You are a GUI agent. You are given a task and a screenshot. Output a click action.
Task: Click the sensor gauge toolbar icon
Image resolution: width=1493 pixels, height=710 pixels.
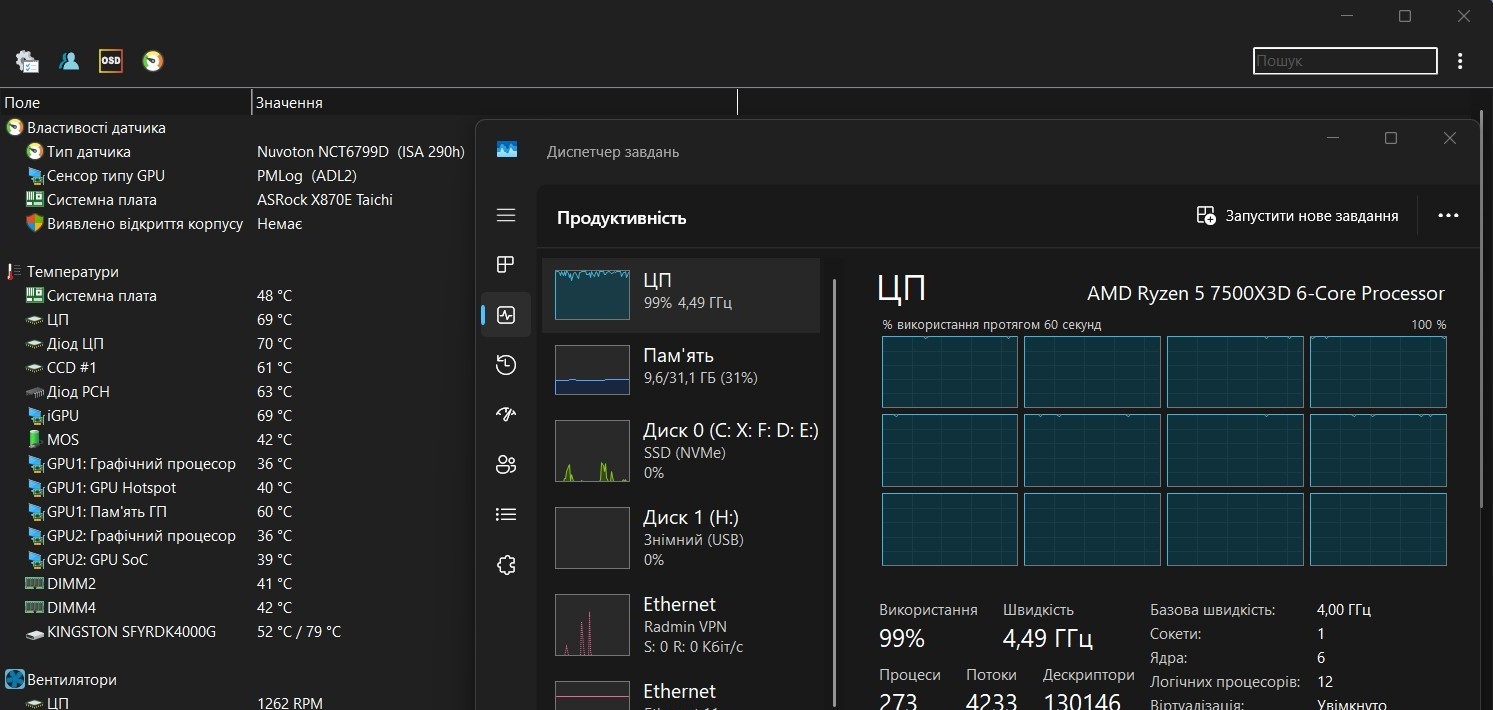[x=152, y=61]
